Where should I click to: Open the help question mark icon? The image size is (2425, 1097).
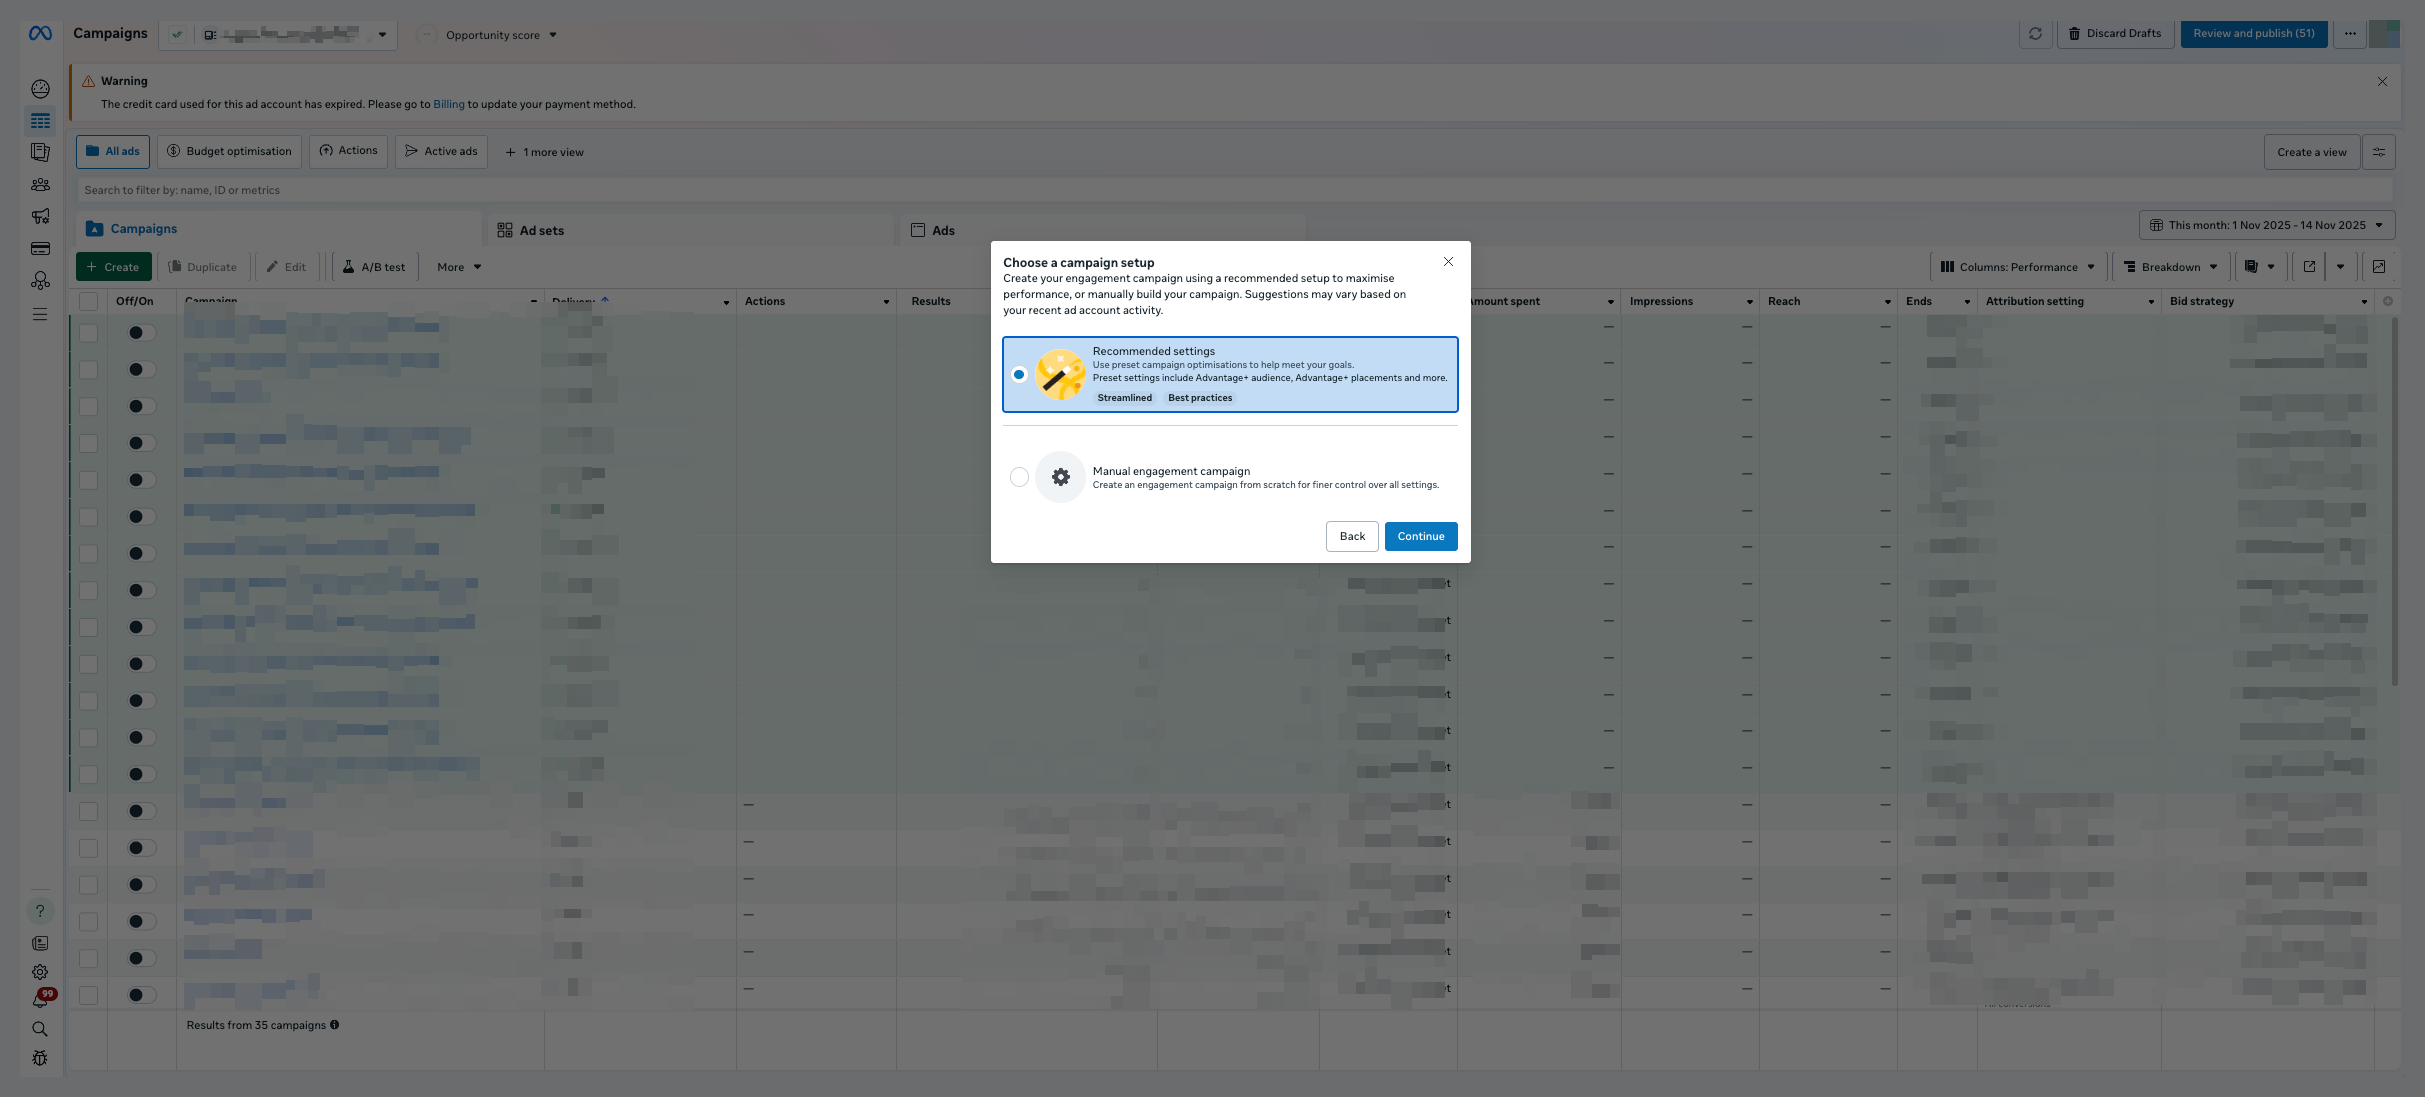(x=40, y=911)
